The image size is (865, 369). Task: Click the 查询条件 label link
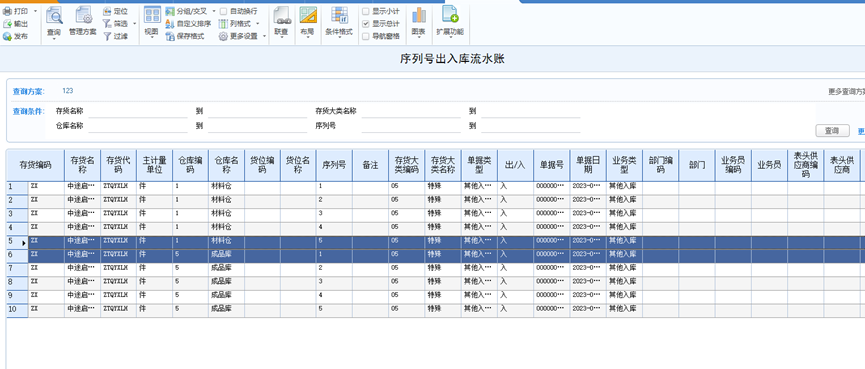tap(29, 111)
